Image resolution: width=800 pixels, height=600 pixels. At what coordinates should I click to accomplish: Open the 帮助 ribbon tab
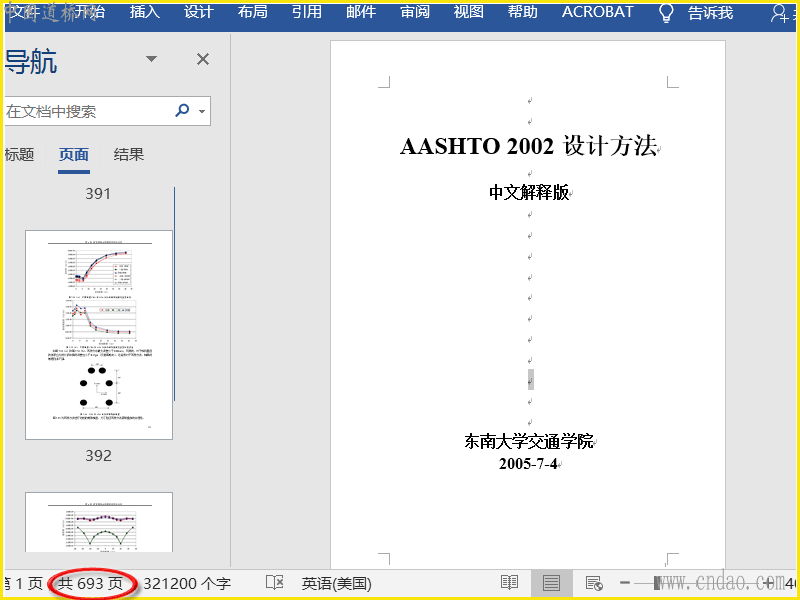(522, 12)
